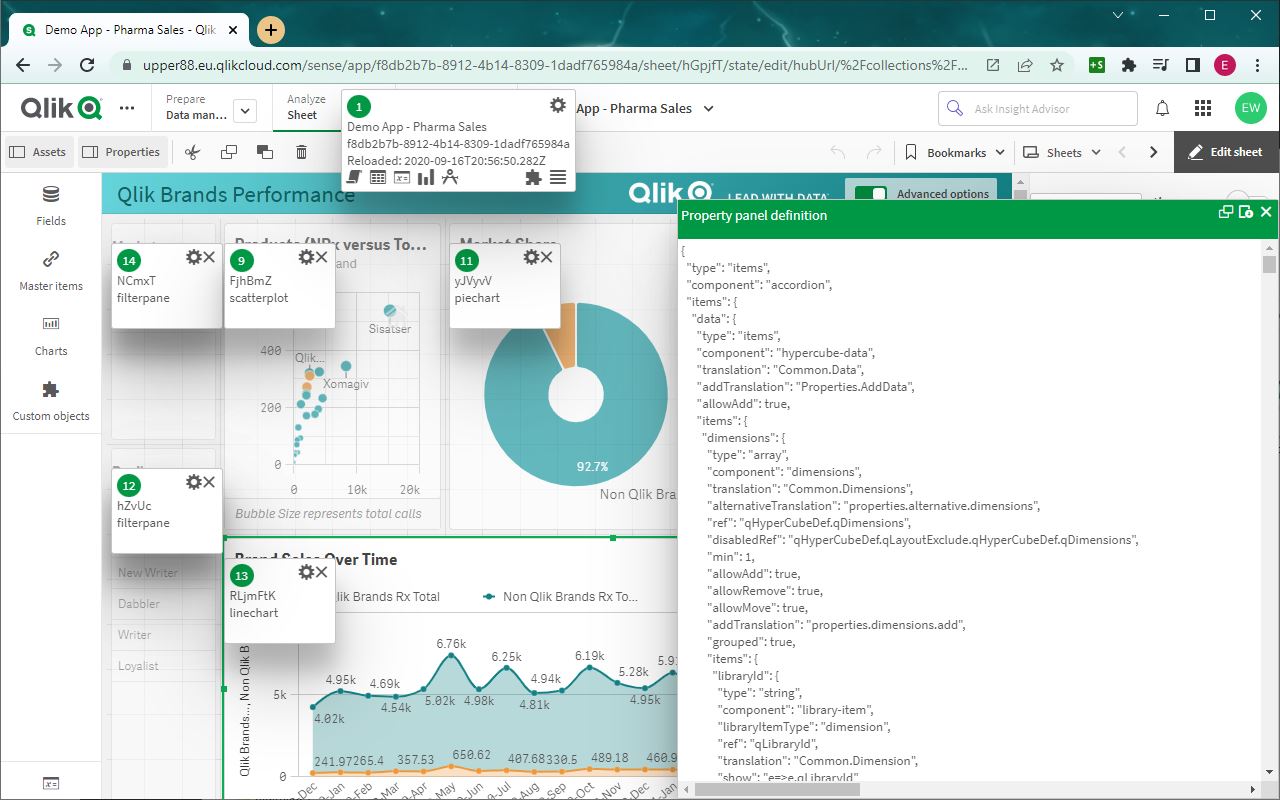
Task: Expand the Bookmarks dropdown
Action: pyautogui.click(x=955, y=152)
